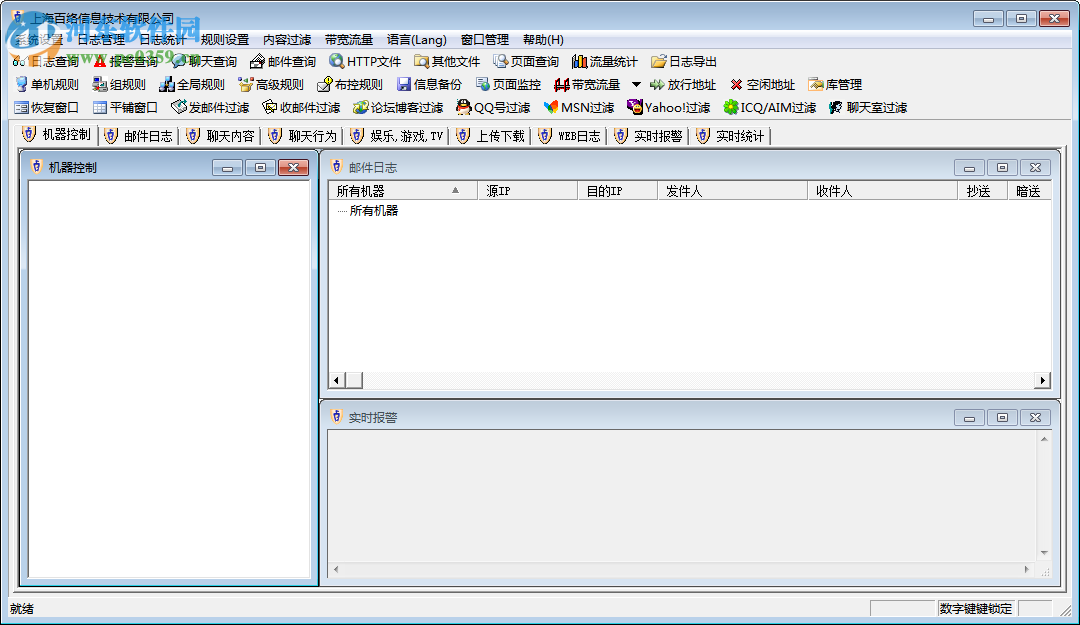1080x625 pixels.
Task: Click 抄送 column header
Action: pyautogui.click(x=983, y=191)
